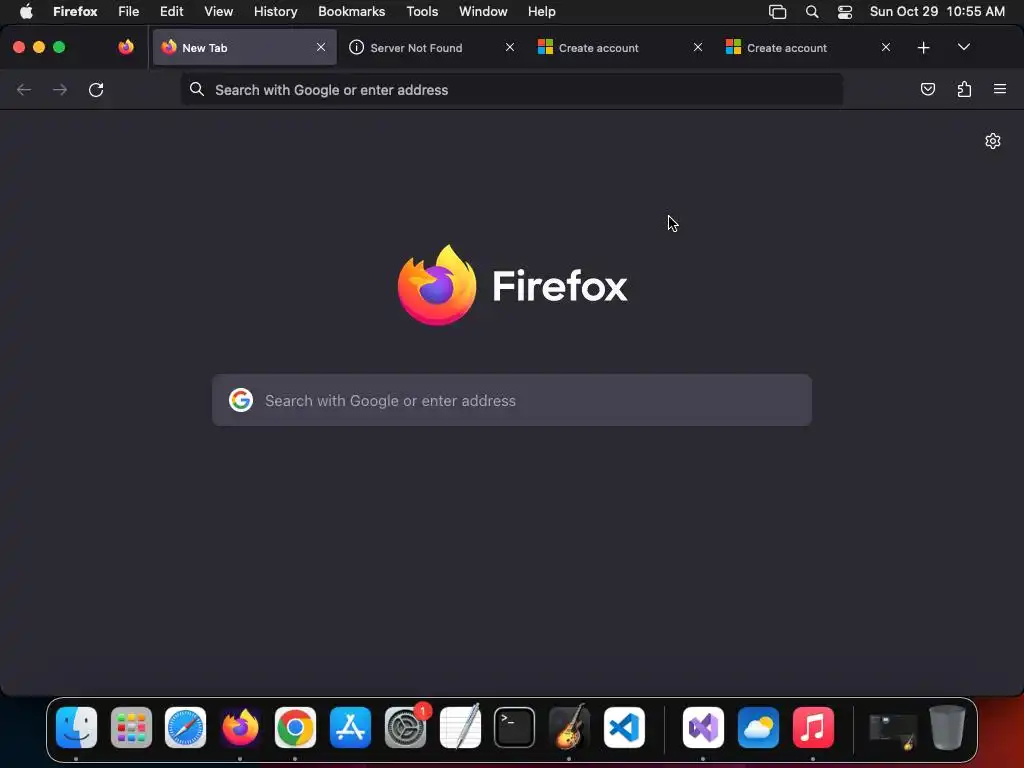Viewport: 1024px width, 768px height.
Task: Click the Firefox icon in the Dock
Action: pyautogui.click(x=240, y=728)
